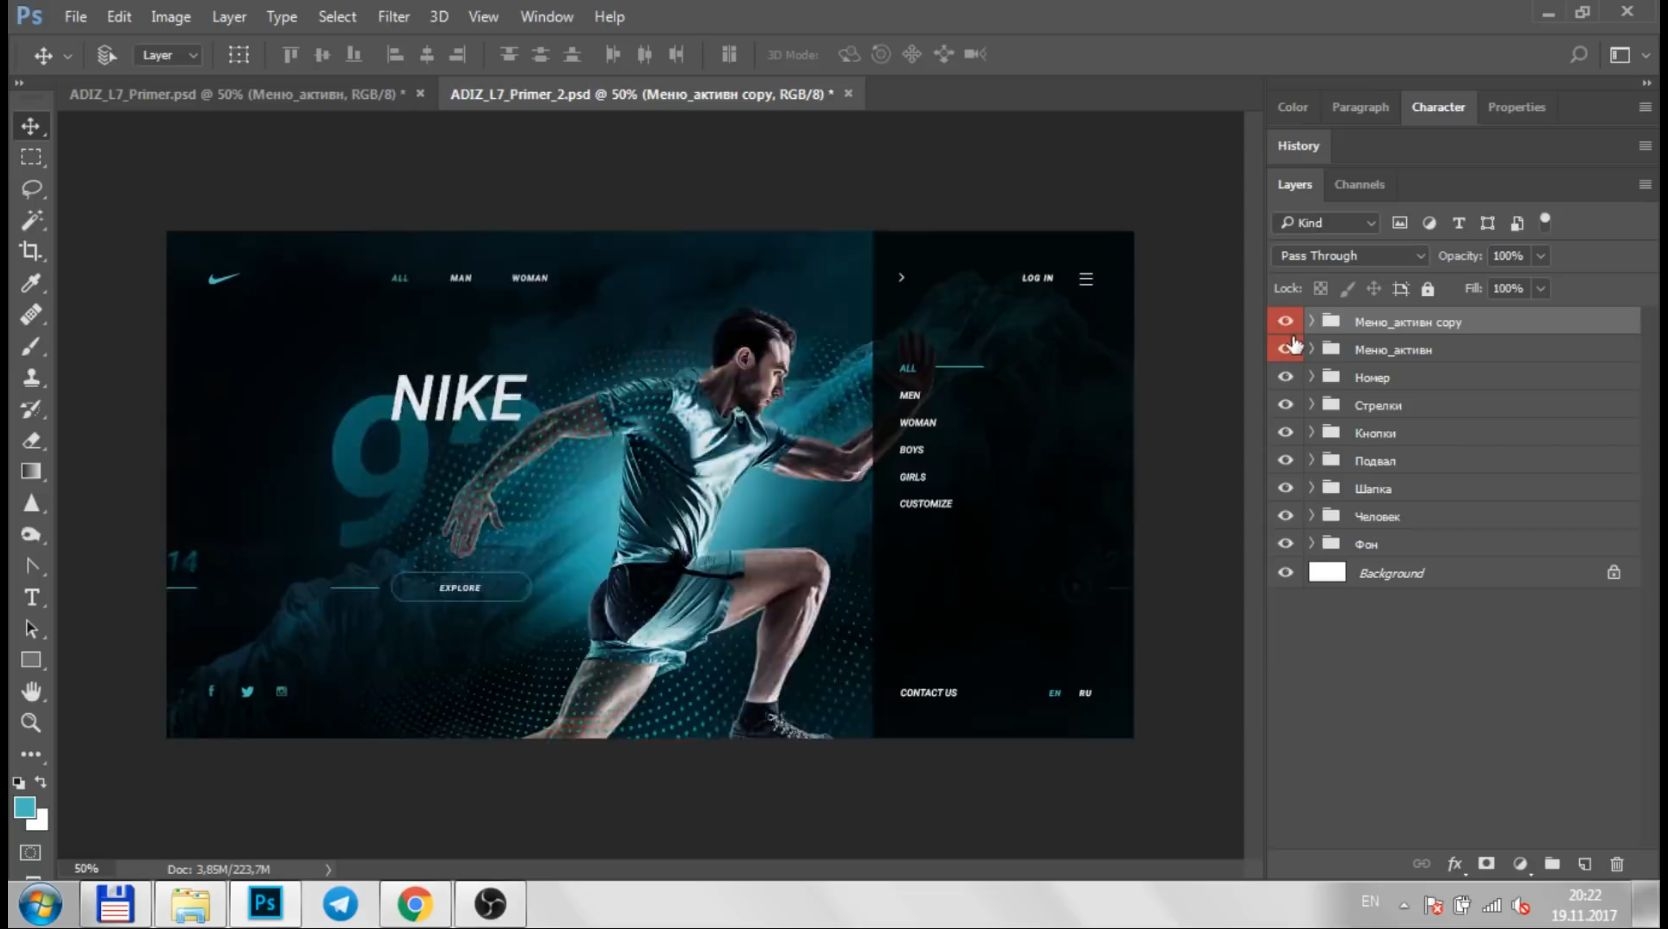Toggle visibility of Шапка group
The width and height of the screenshot is (1668, 929).
tap(1285, 488)
